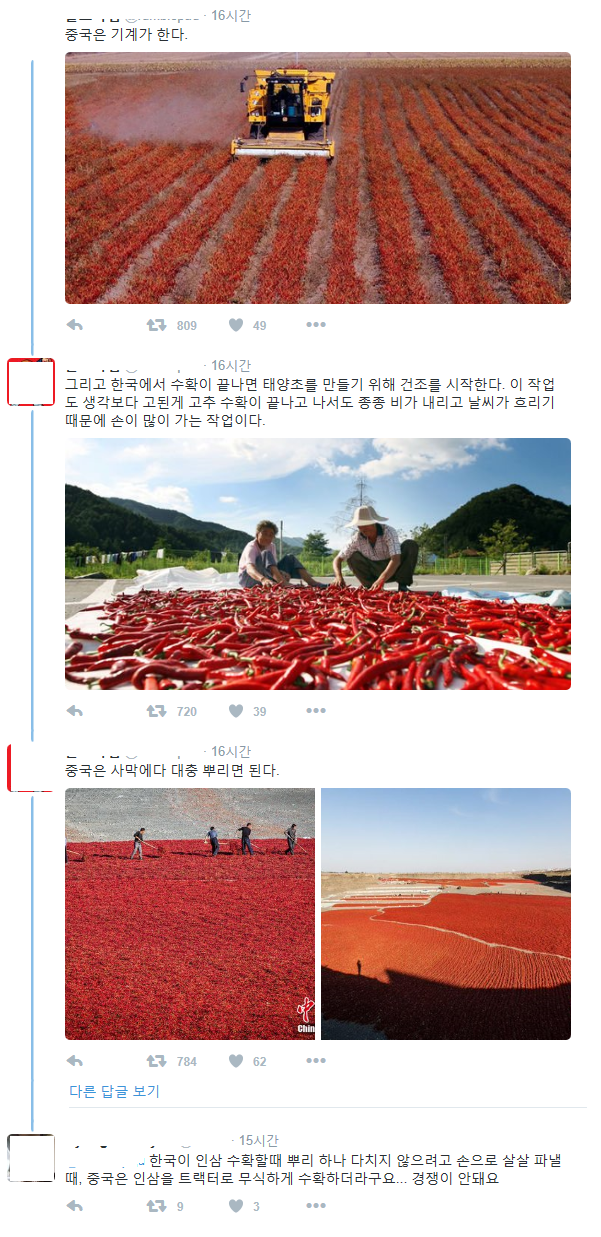601x1237 pixels.
Task: Like the comment with 3 likes
Action: pos(236,1206)
